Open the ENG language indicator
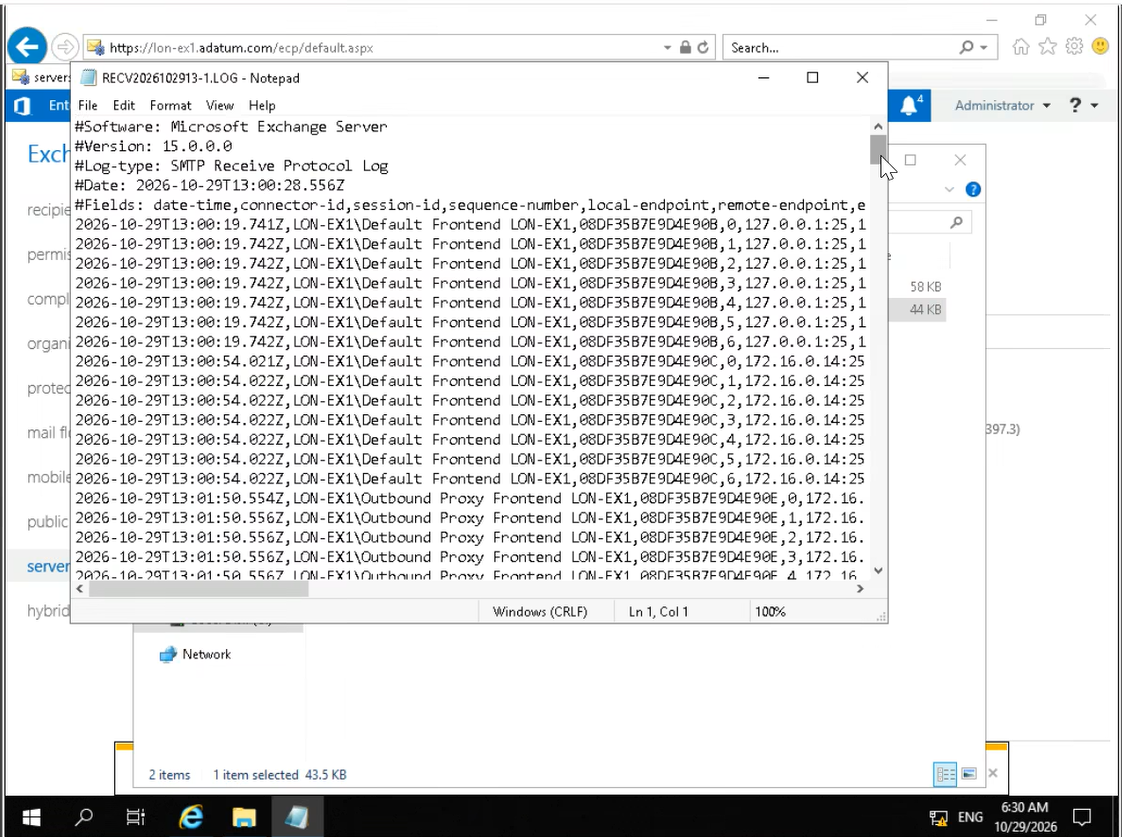Screen dimensions: 1122x837 [970, 817]
